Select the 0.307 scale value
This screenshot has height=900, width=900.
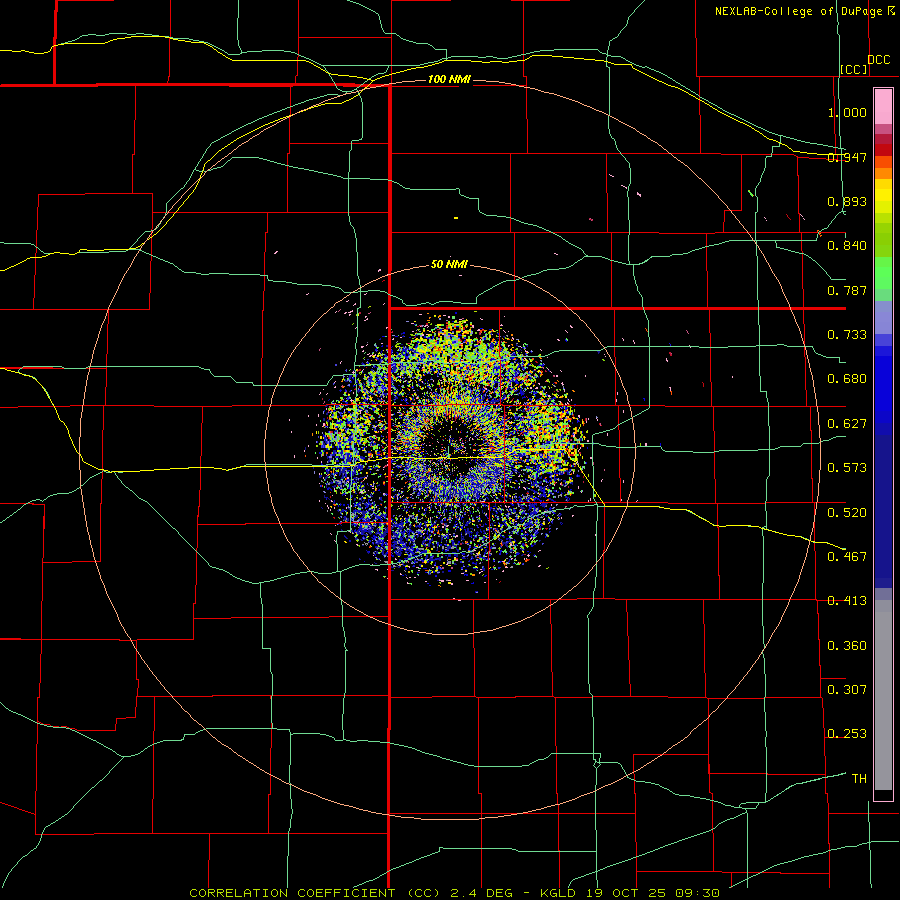847,690
